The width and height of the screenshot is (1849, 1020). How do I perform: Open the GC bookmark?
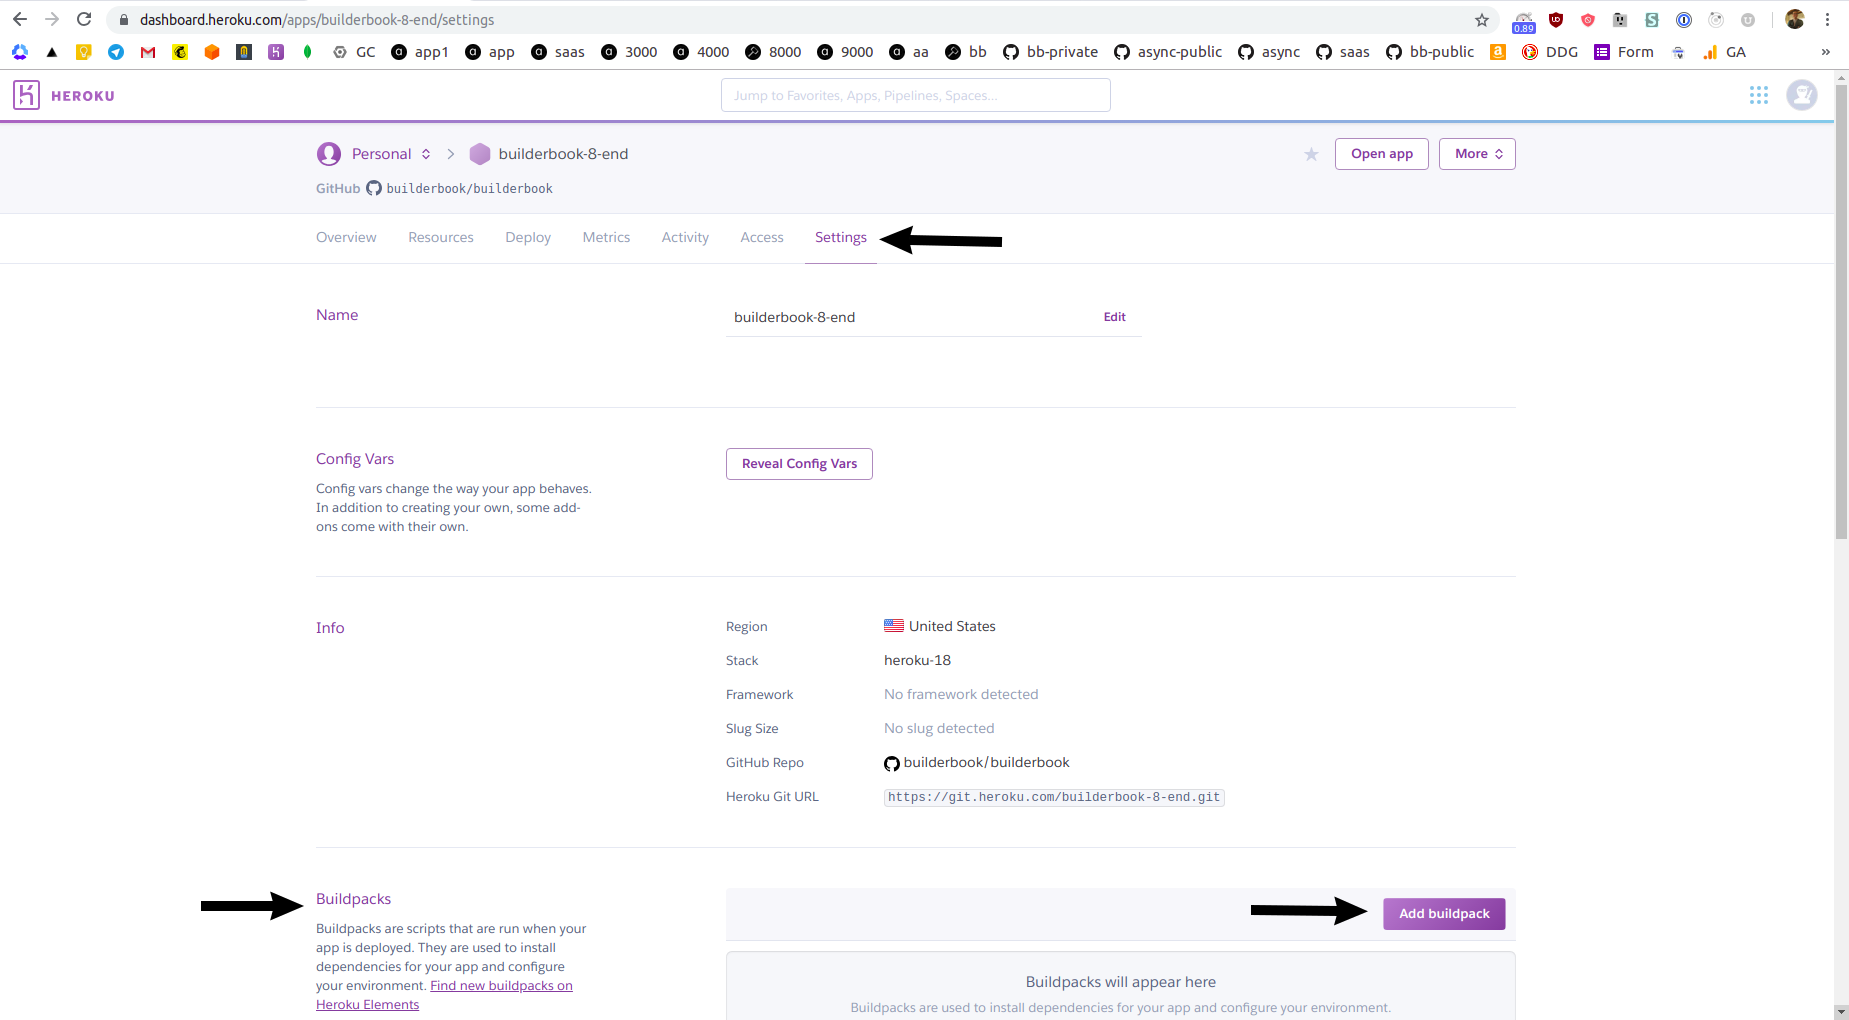[x=354, y=52]
